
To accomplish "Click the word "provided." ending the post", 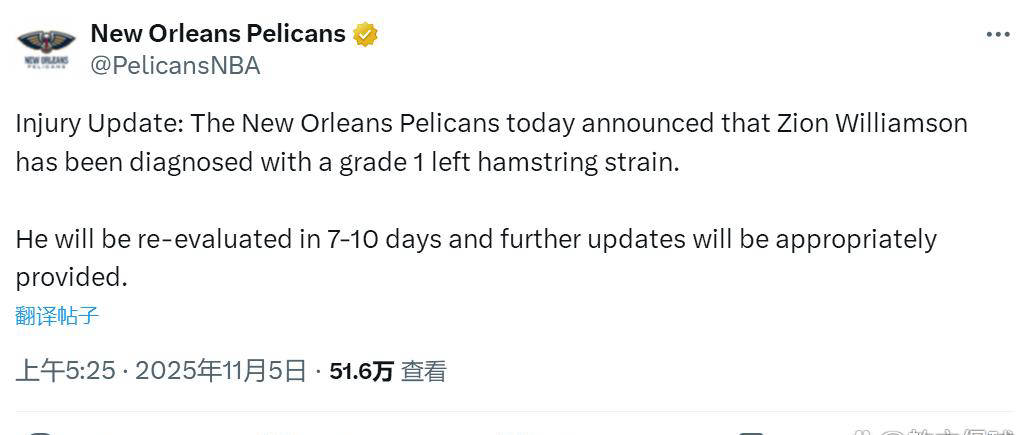I will (71, 277).
